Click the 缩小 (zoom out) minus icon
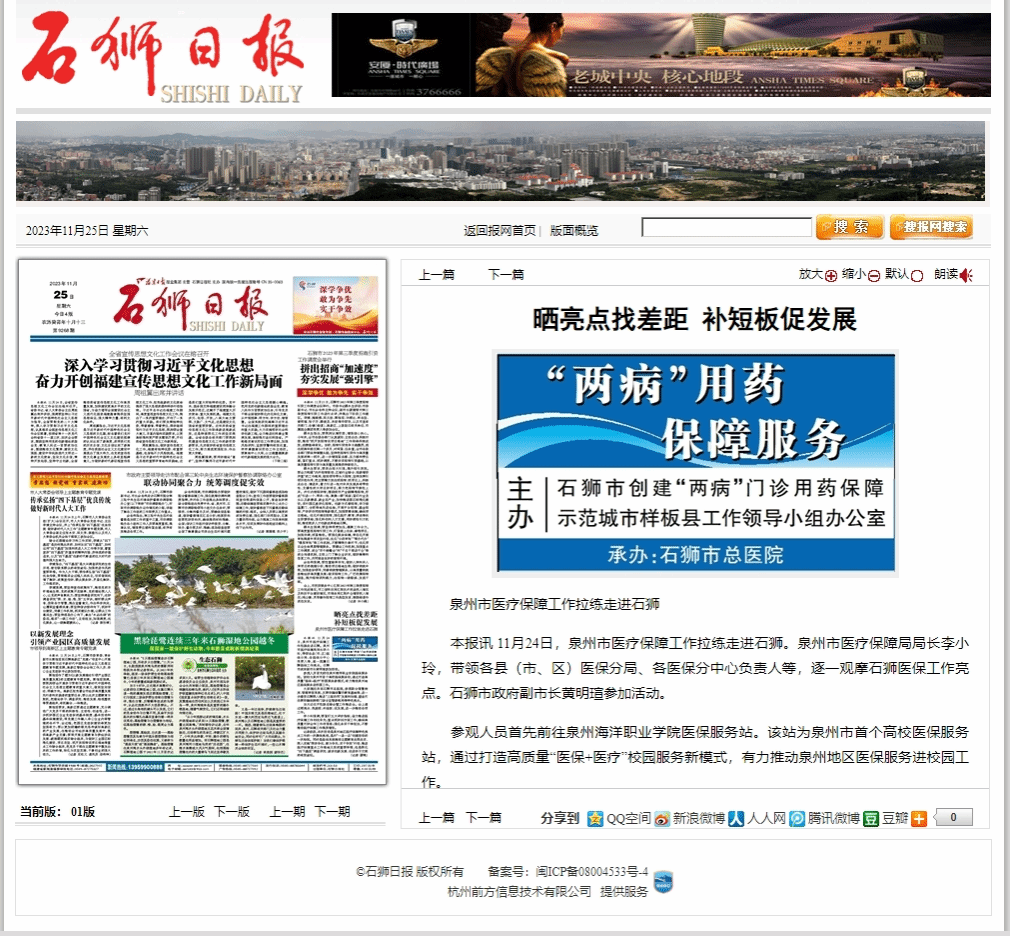1010x936 pixels. tap(873, 275)
